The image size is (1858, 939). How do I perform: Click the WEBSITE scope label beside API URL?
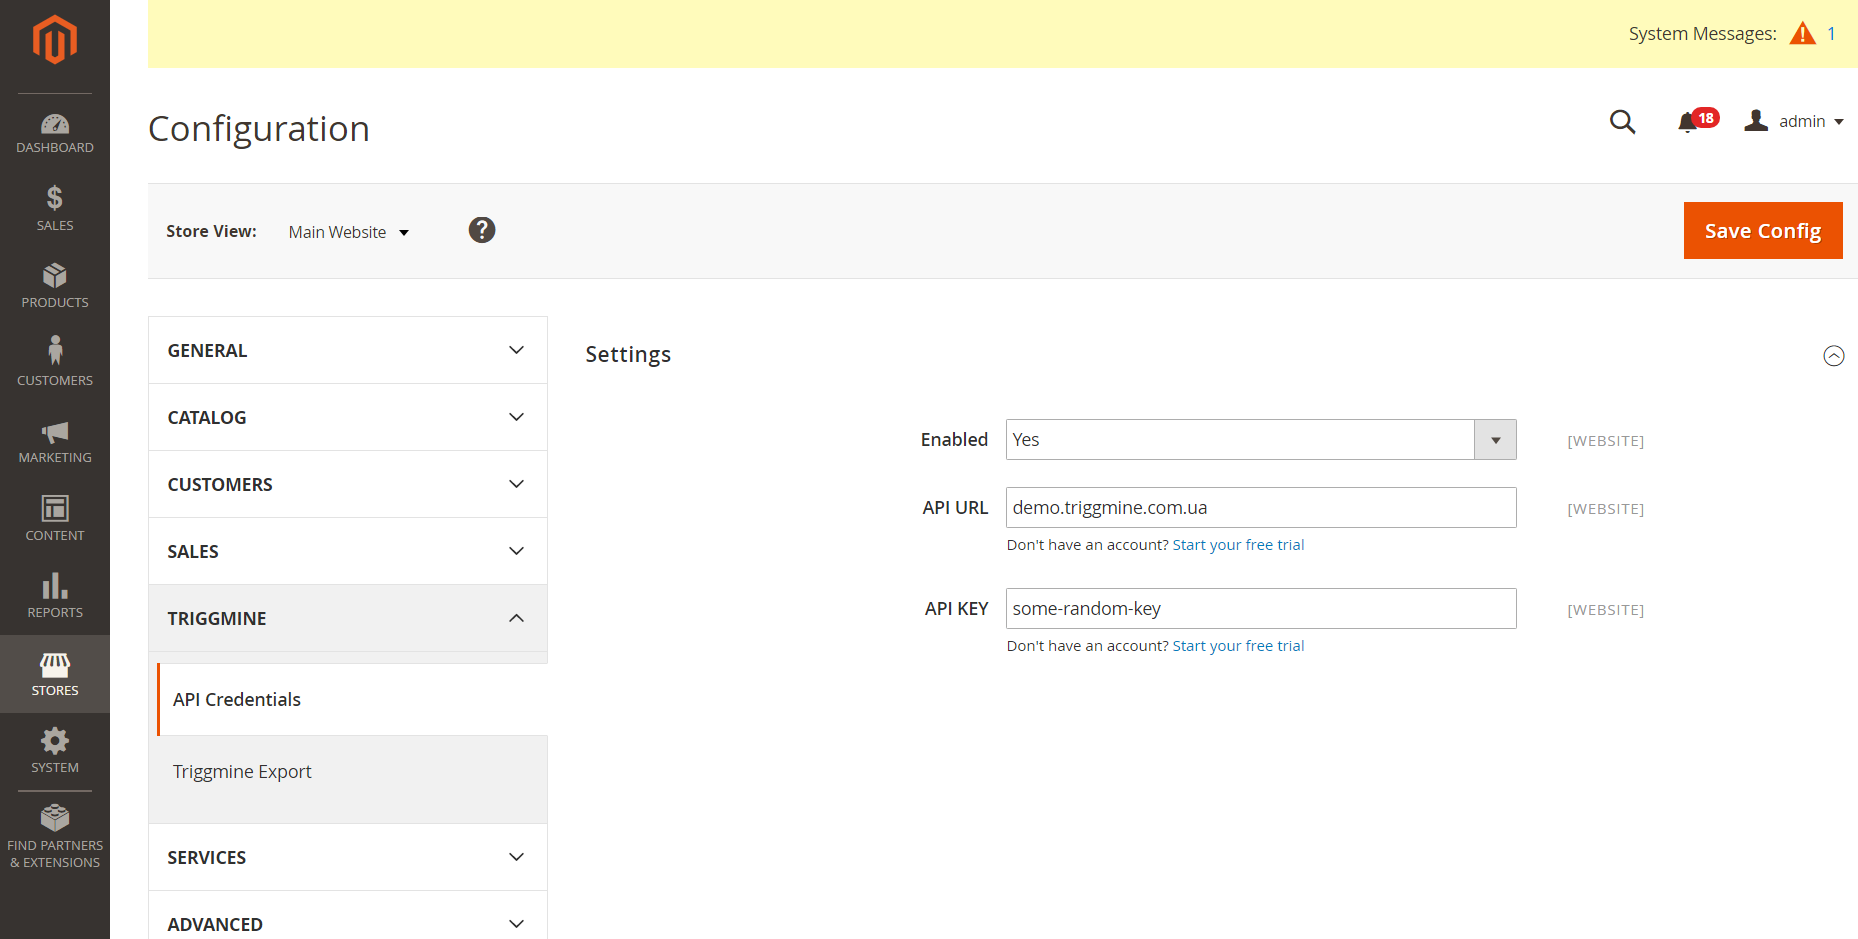pyautogui.click(x=1605, y=509)
